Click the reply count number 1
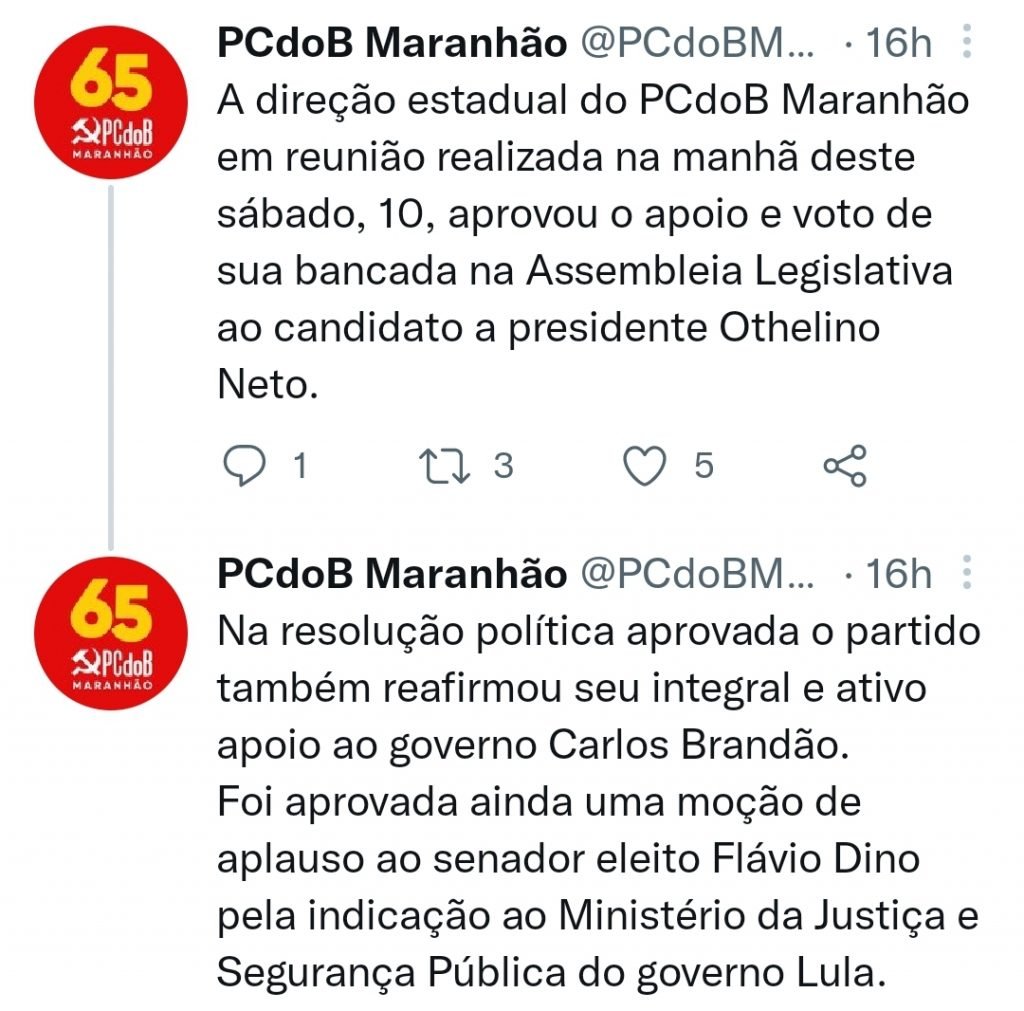Image resolution: width=1024 pixels, height=1011 pixels. pyautogui.click(x=297, y=466)
